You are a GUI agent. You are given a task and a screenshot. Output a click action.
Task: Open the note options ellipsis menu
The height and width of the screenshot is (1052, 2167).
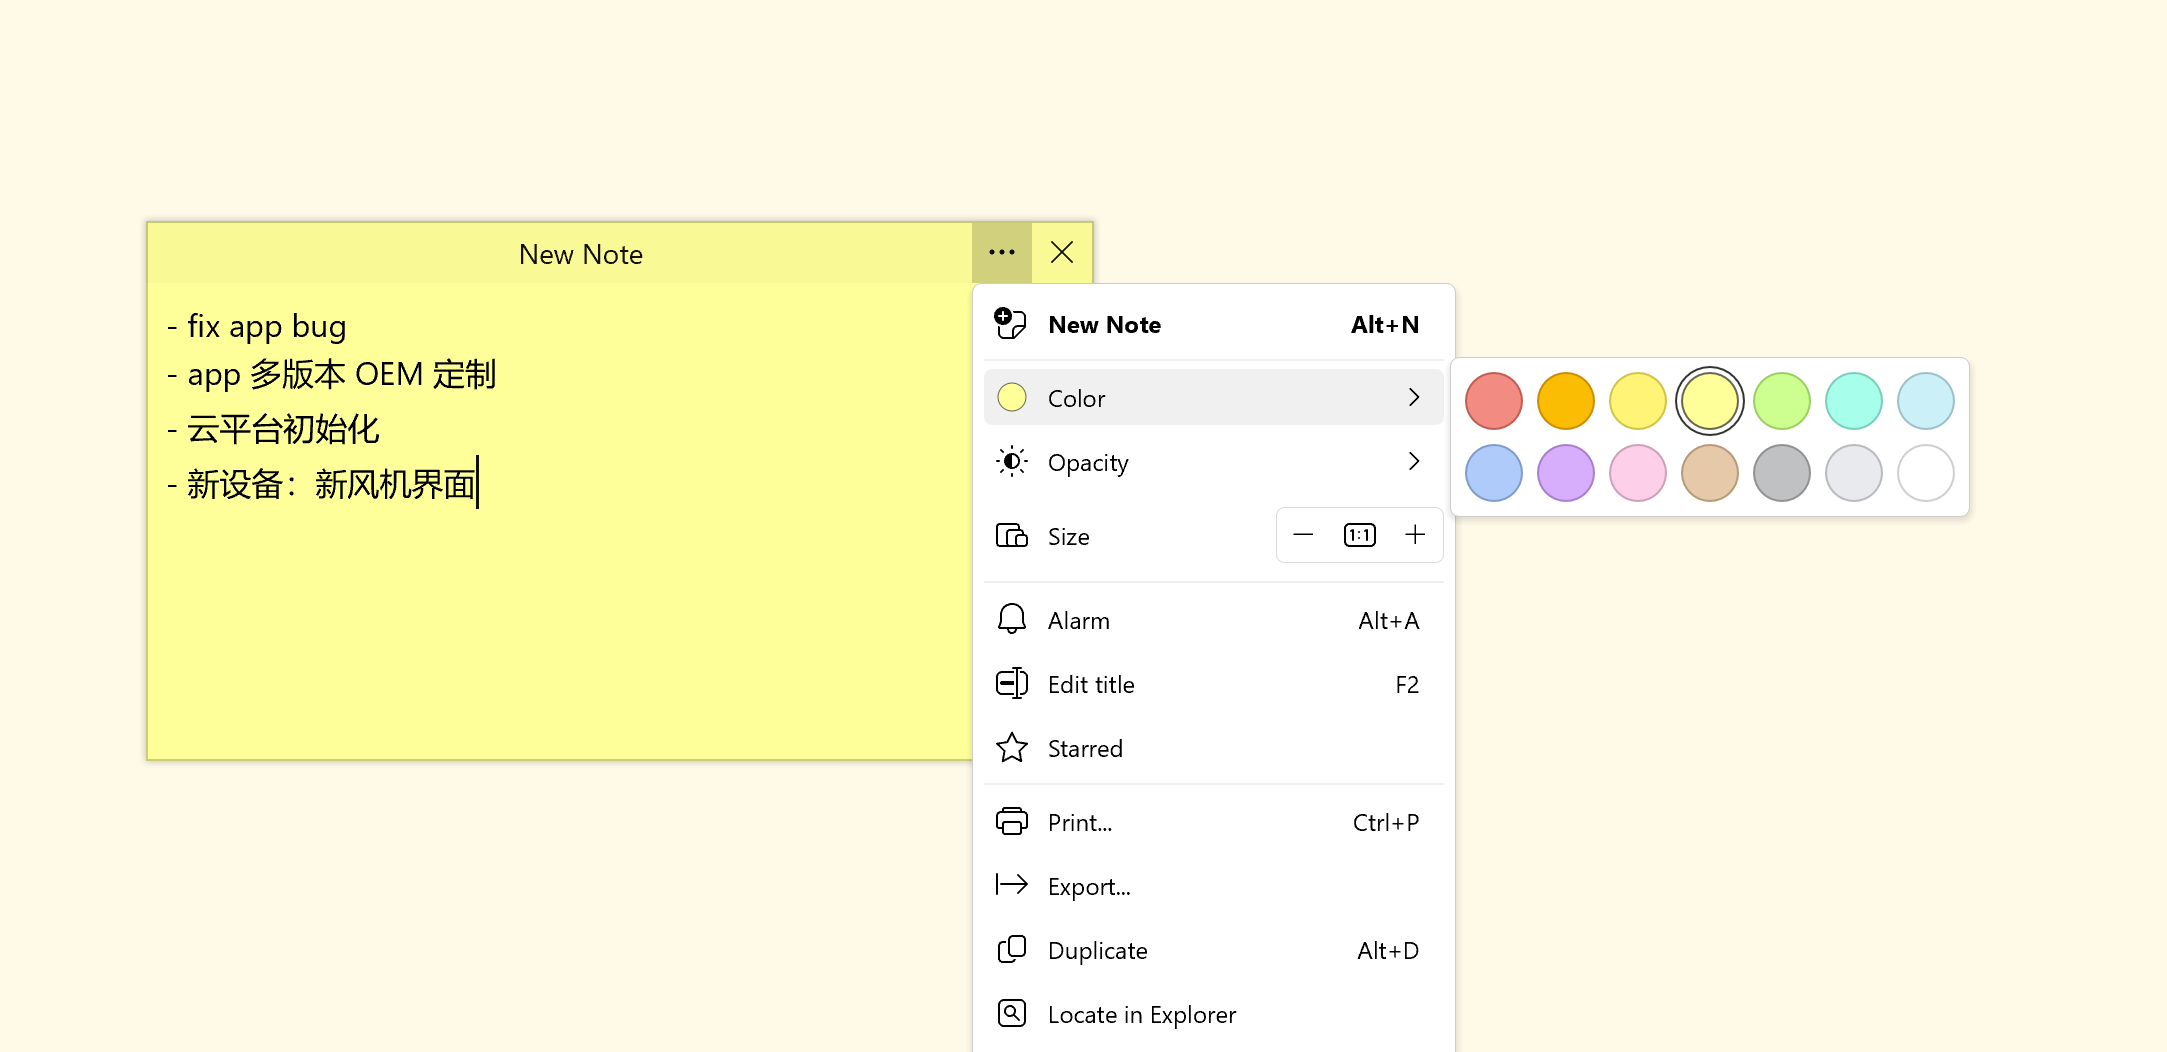point(1001,253)
